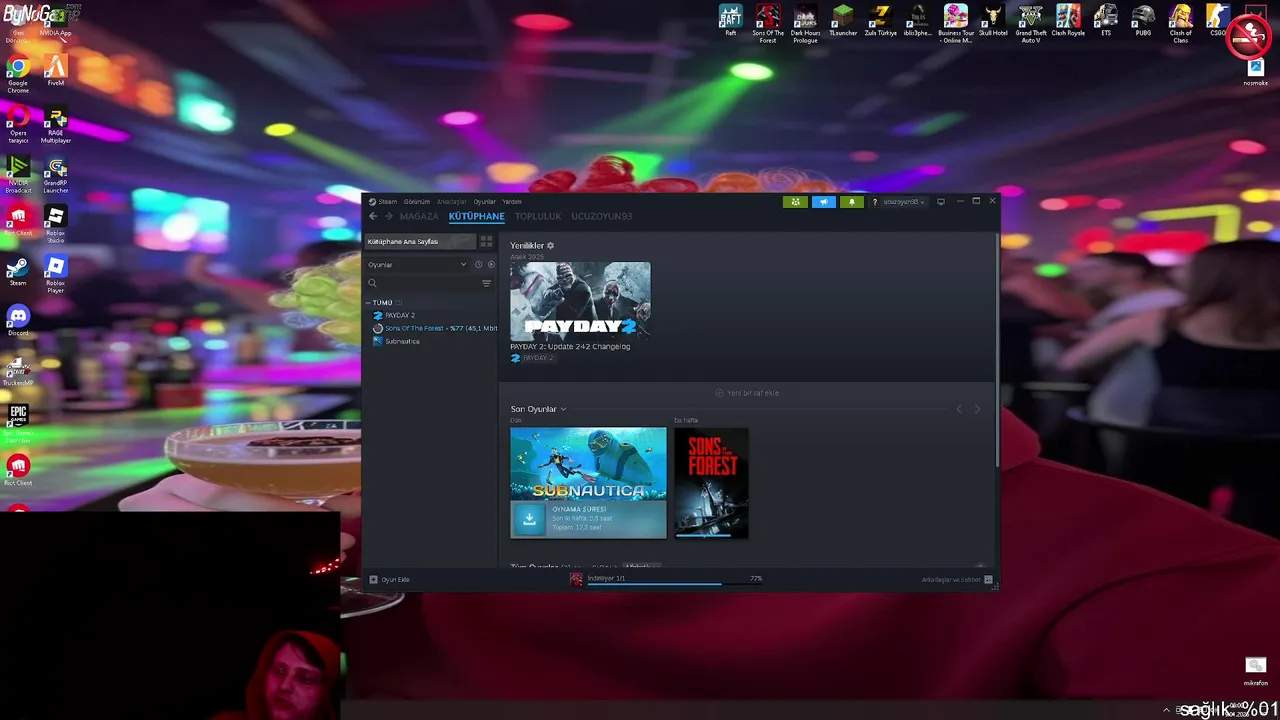Viewport: 1280px width, 720px height.
Task: Go forward with the right arrow
Action: (x=388, y=216)
